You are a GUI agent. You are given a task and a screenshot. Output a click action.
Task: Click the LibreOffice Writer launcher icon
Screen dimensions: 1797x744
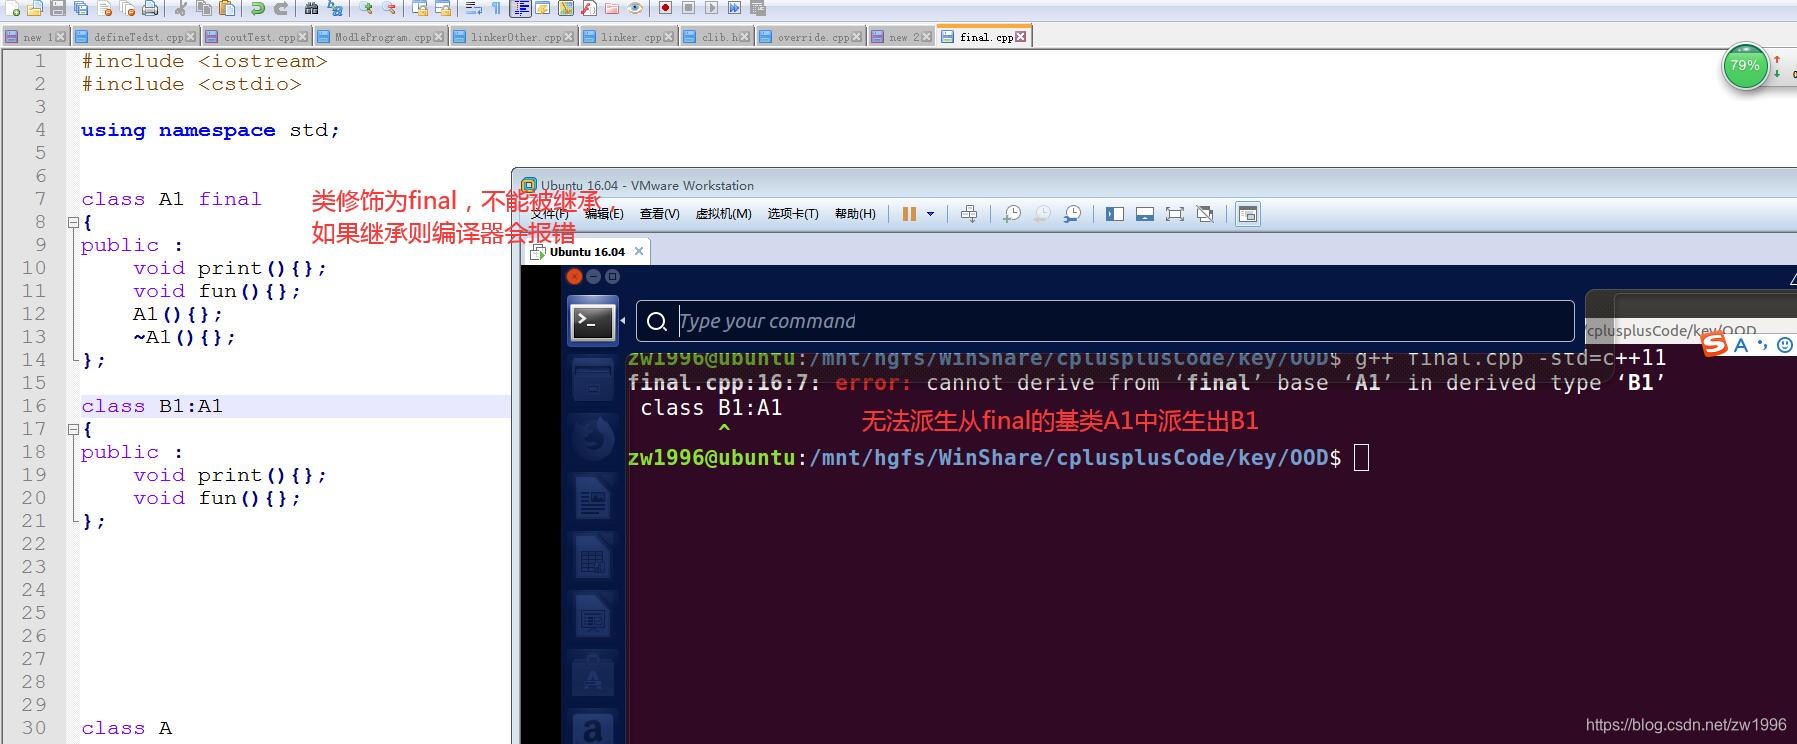tap(593, 499)
